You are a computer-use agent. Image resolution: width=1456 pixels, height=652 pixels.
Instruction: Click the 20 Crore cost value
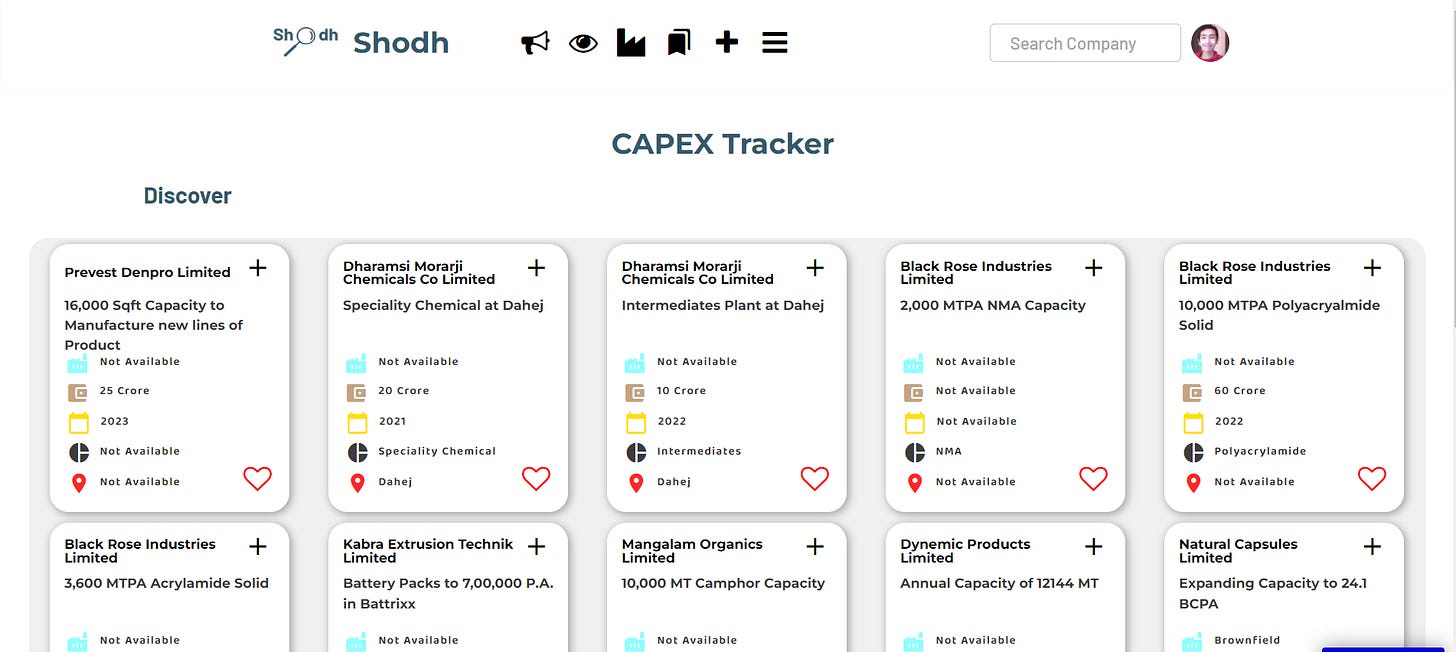404,391
